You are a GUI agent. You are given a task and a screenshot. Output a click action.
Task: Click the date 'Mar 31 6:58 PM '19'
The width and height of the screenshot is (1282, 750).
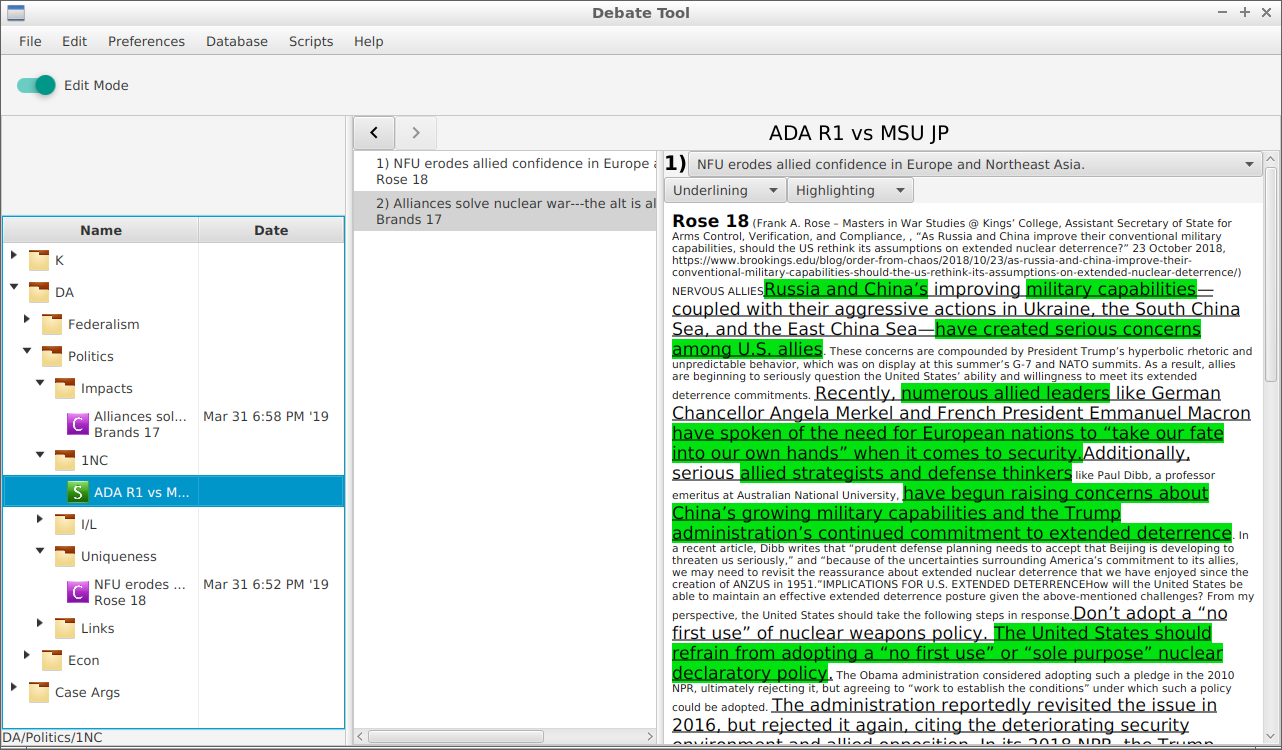pos(266,416)
